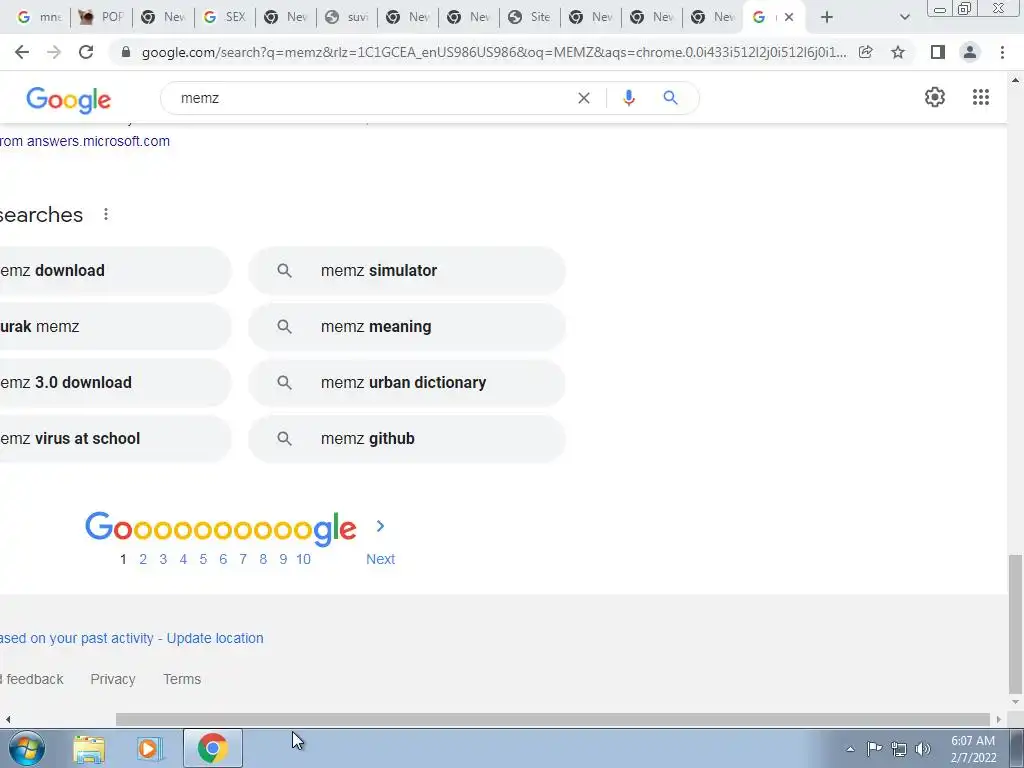Screen dimensions: 1024x768
Task: Open the Chrome side panel icon
Action: pyautogui.click(x=938, y=52)
